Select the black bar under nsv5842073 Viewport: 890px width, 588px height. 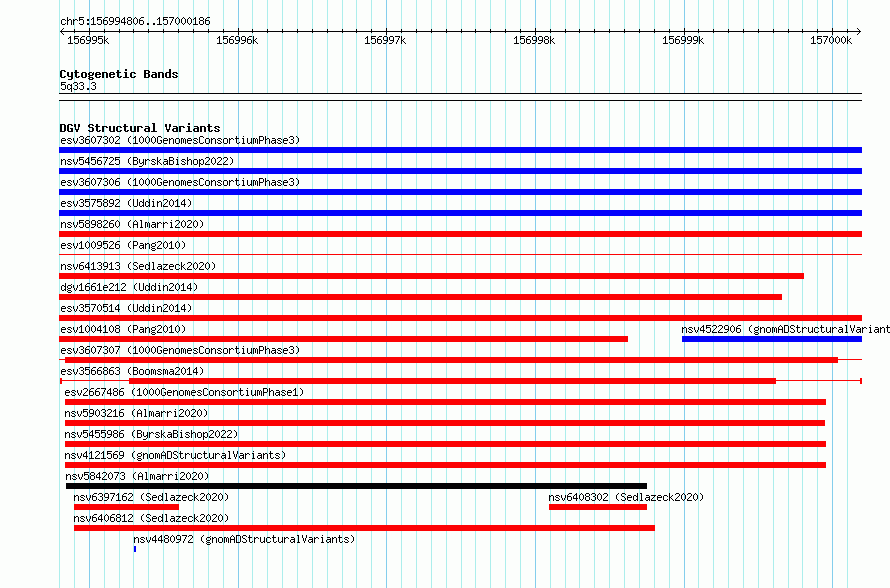click(356, 486)
